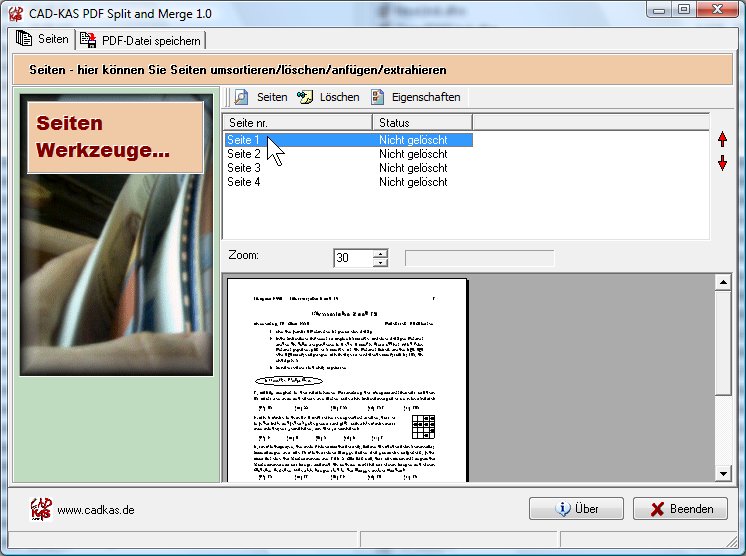Click the CAD-KAS logo at bottom left

point(40,509)
